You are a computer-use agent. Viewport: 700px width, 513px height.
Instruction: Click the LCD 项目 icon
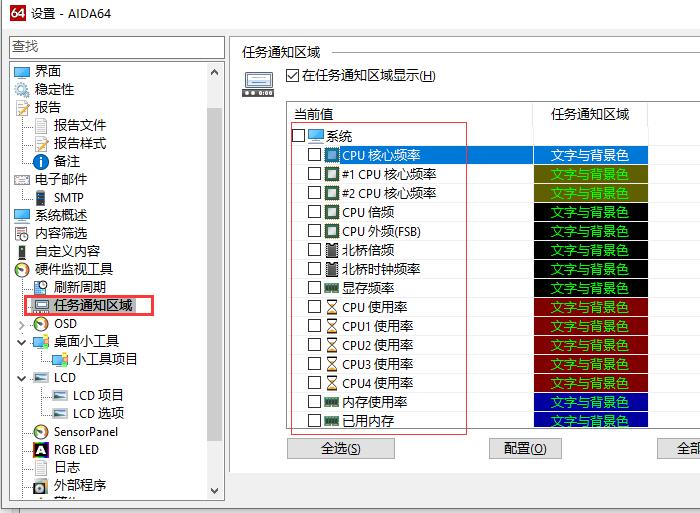point(60,396)
